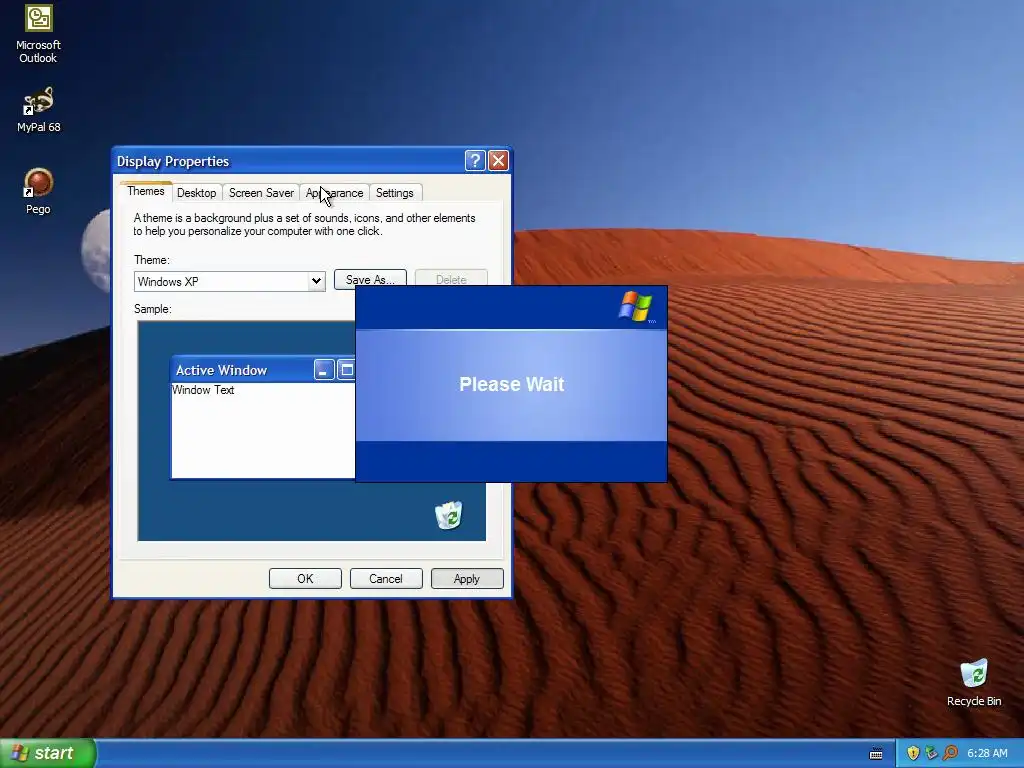Click the minimize button of the sample Active Window

point(324,370)
